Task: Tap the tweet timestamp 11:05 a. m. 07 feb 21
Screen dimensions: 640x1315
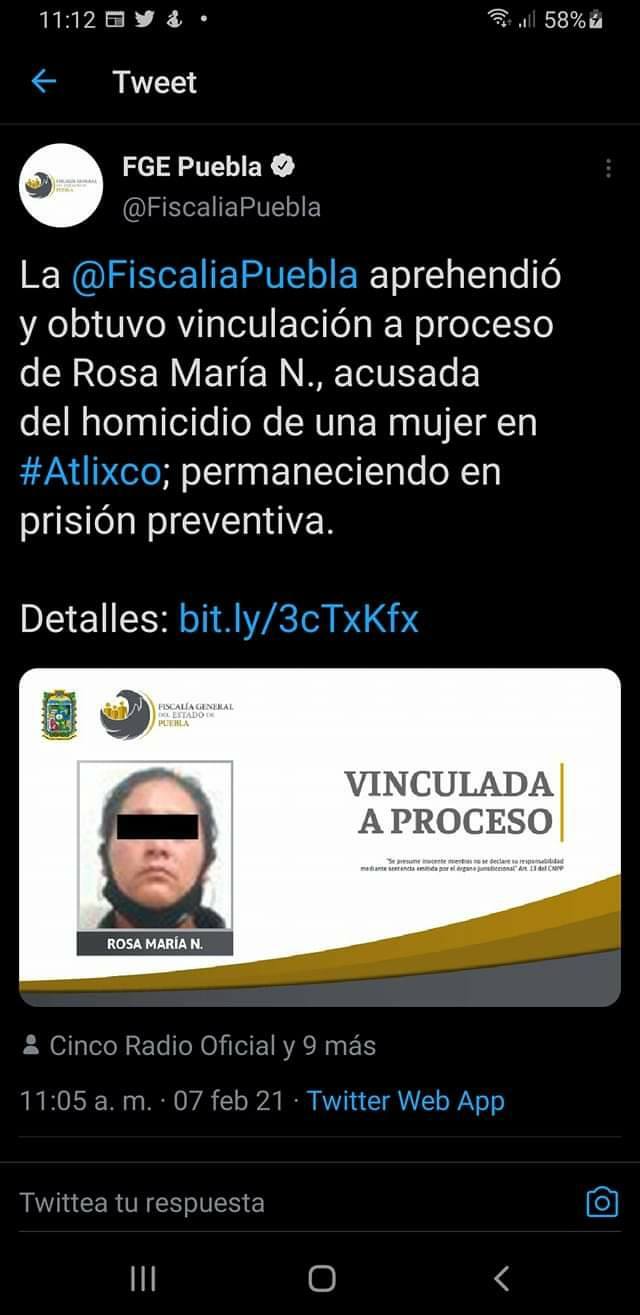Action: coord(152,1101)
